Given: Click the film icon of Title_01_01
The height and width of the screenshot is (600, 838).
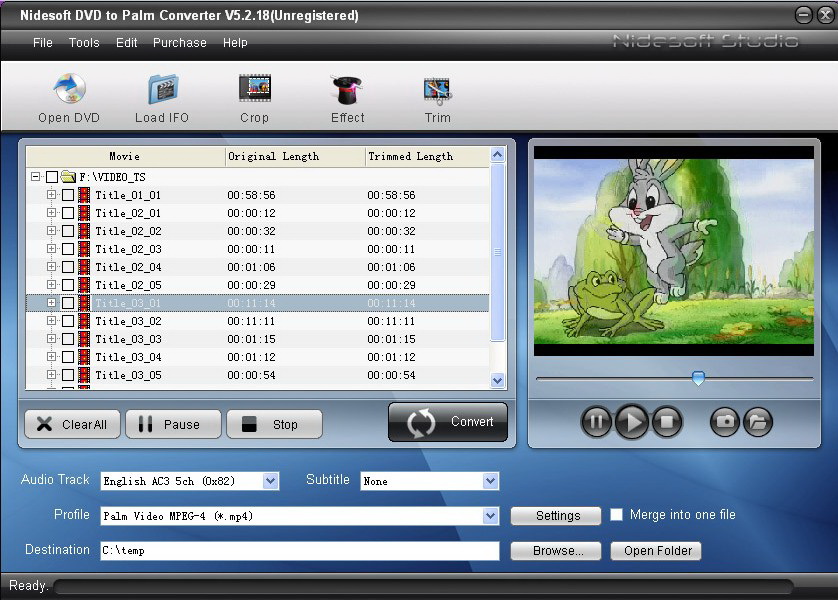Looking at the screenshot, I should click(84, 195).
